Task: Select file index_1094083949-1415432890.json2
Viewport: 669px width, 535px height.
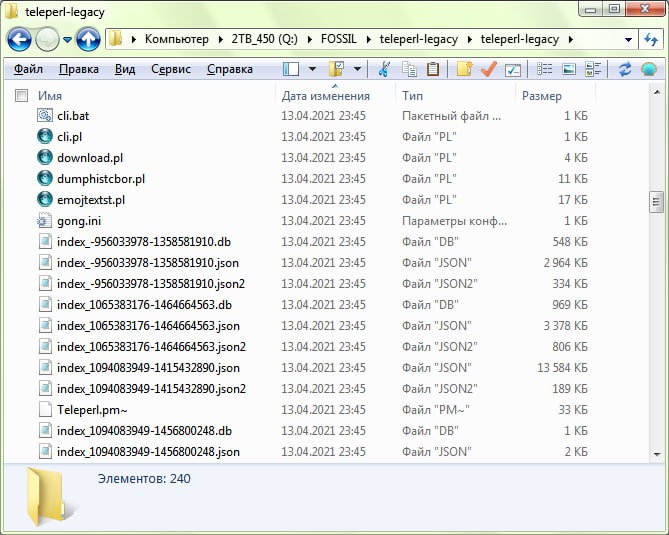Action: coord(151,389)
